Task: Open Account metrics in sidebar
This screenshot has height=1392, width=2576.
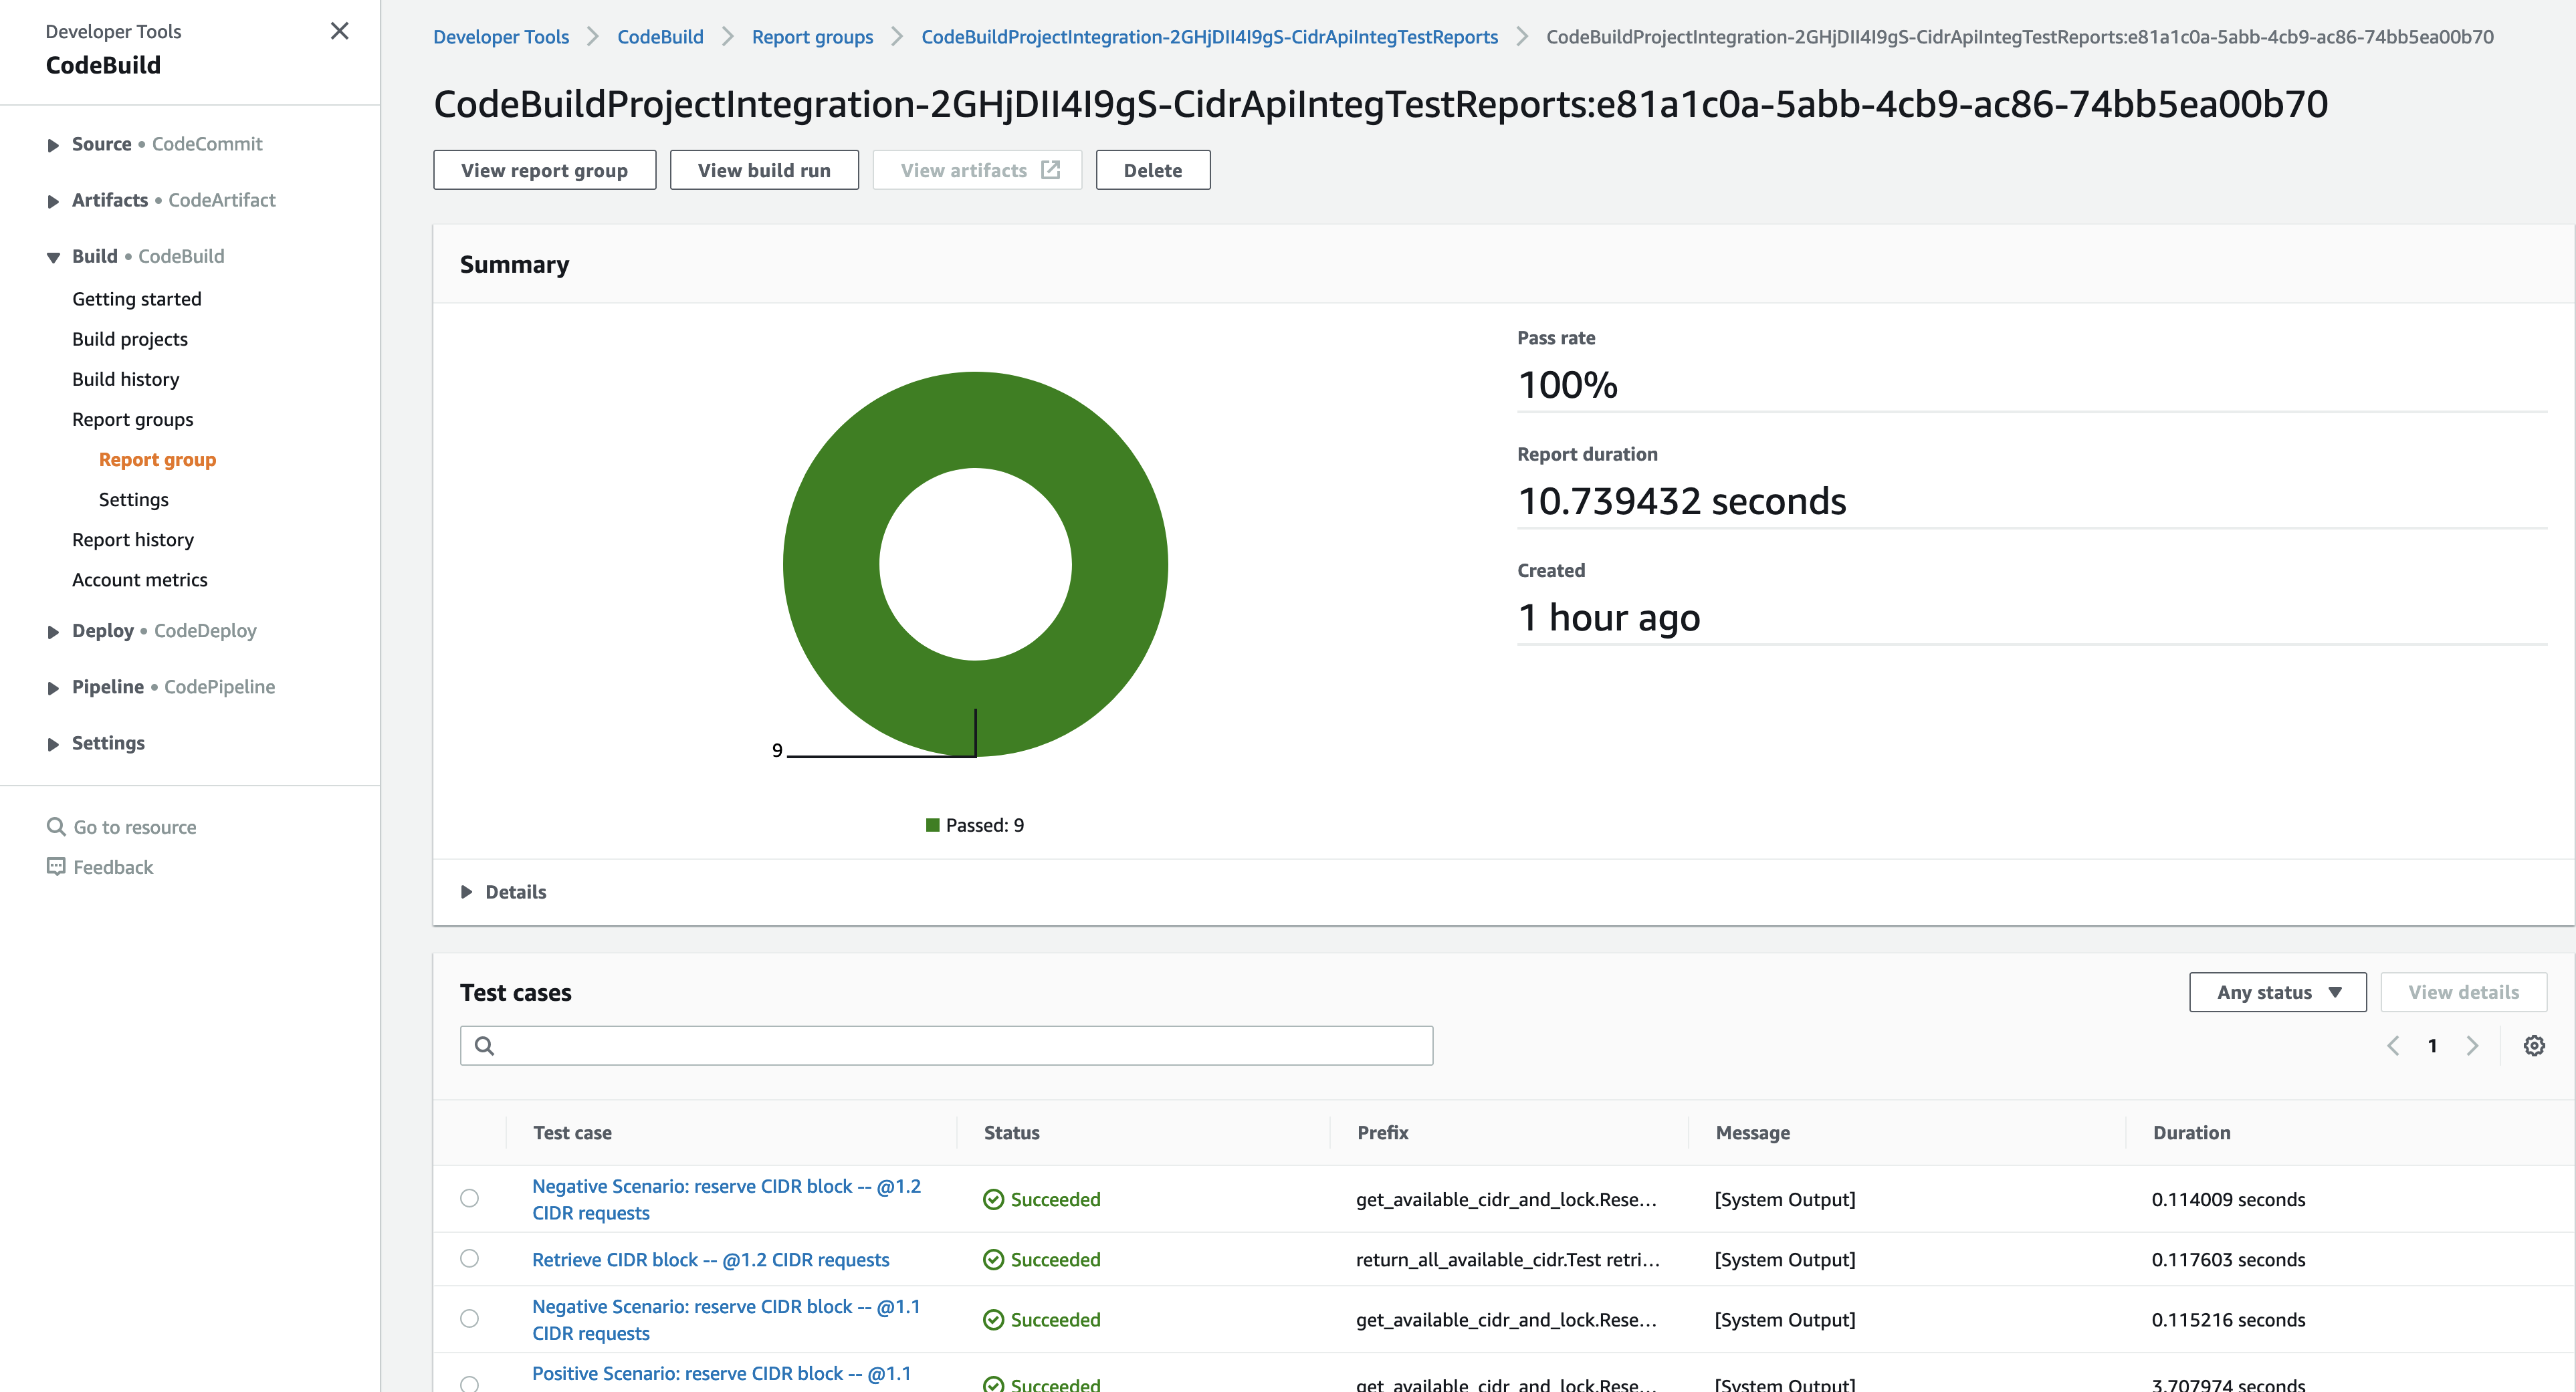Action: tap(140, 580)
